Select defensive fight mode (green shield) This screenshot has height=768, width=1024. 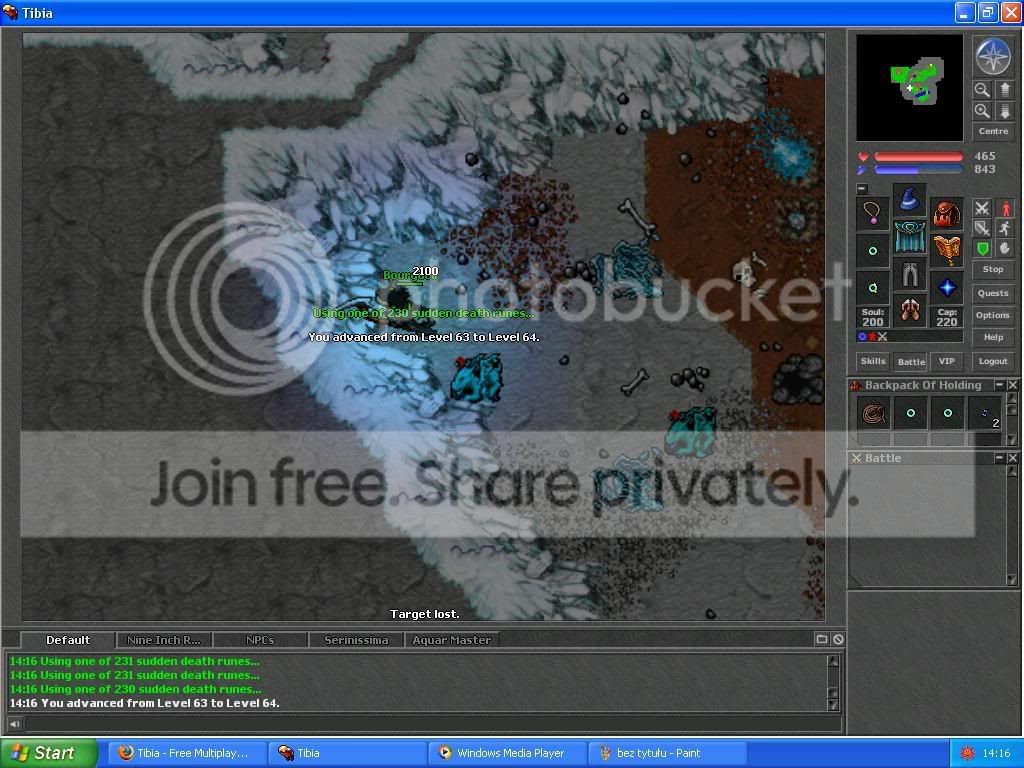(x=982, y=248)
